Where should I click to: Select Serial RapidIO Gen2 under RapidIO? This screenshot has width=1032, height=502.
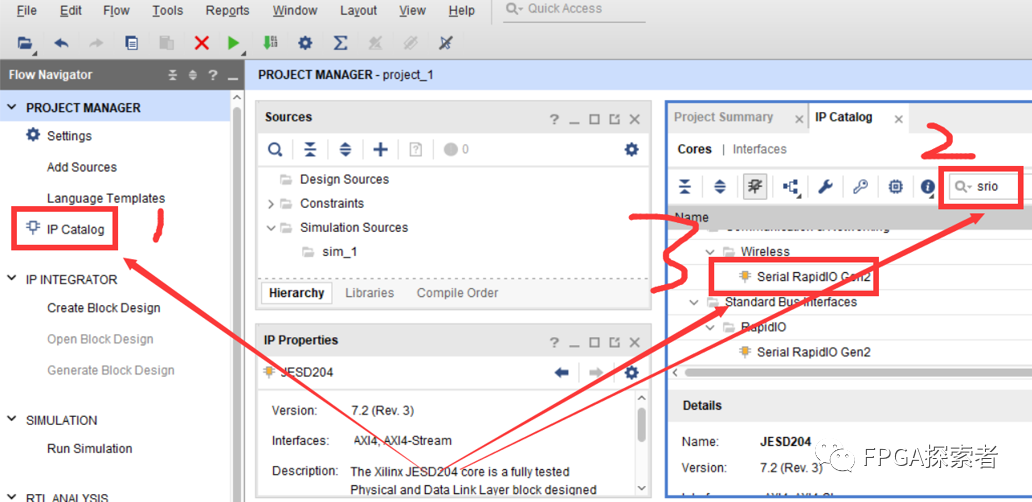[x=813, y=352]
